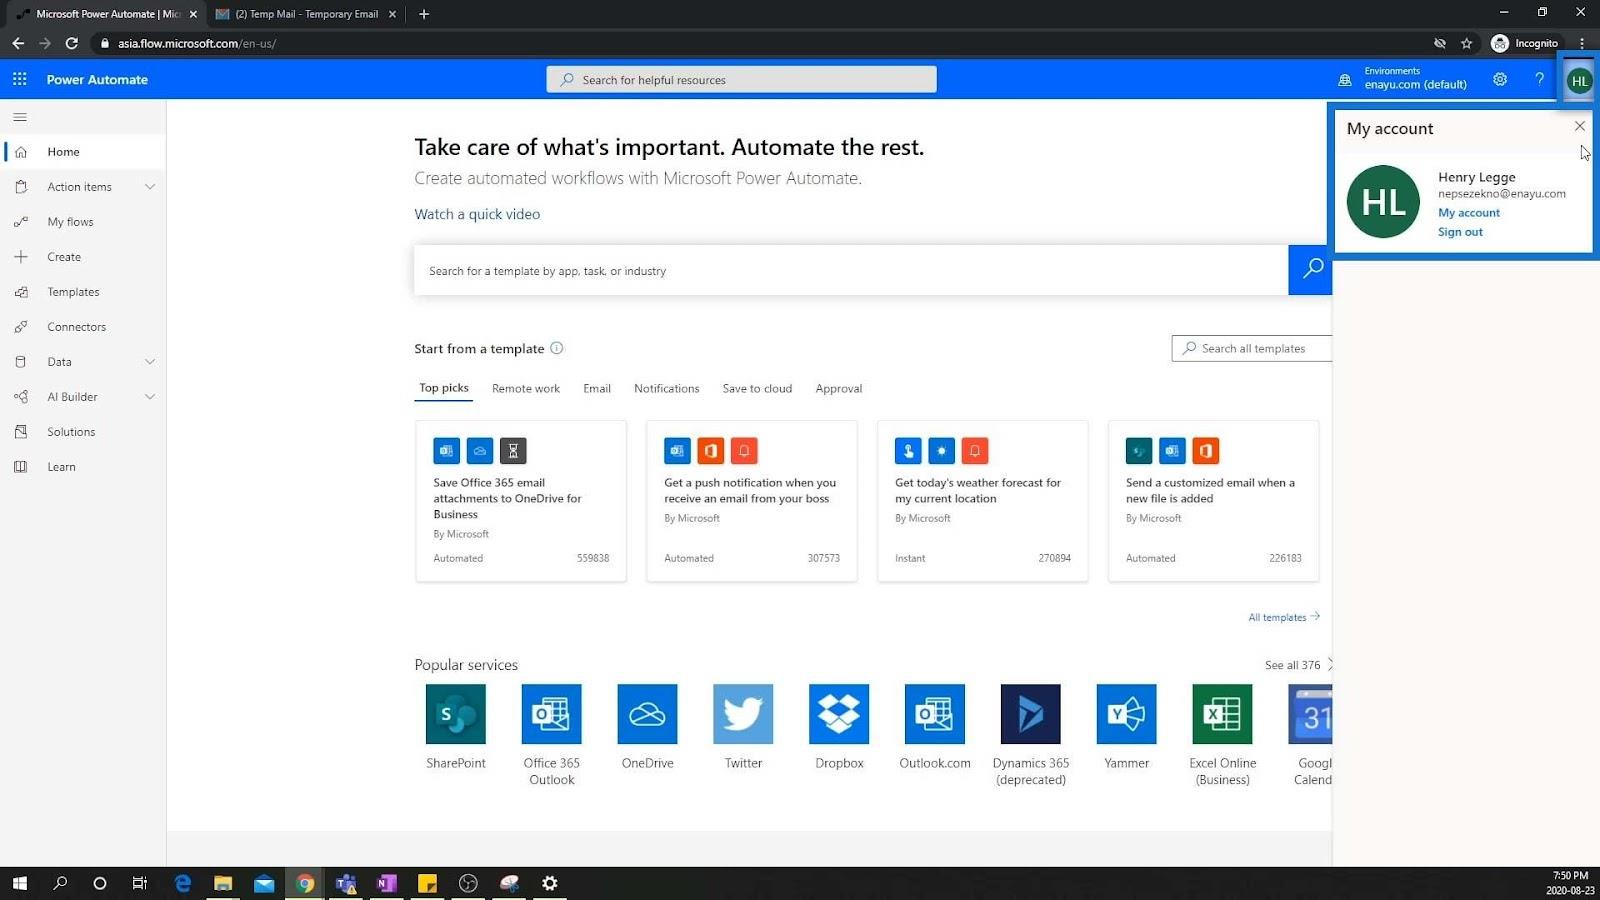Click the blue template search magnifier button
Viewport: 1600px width, 900px height.
1310,270
